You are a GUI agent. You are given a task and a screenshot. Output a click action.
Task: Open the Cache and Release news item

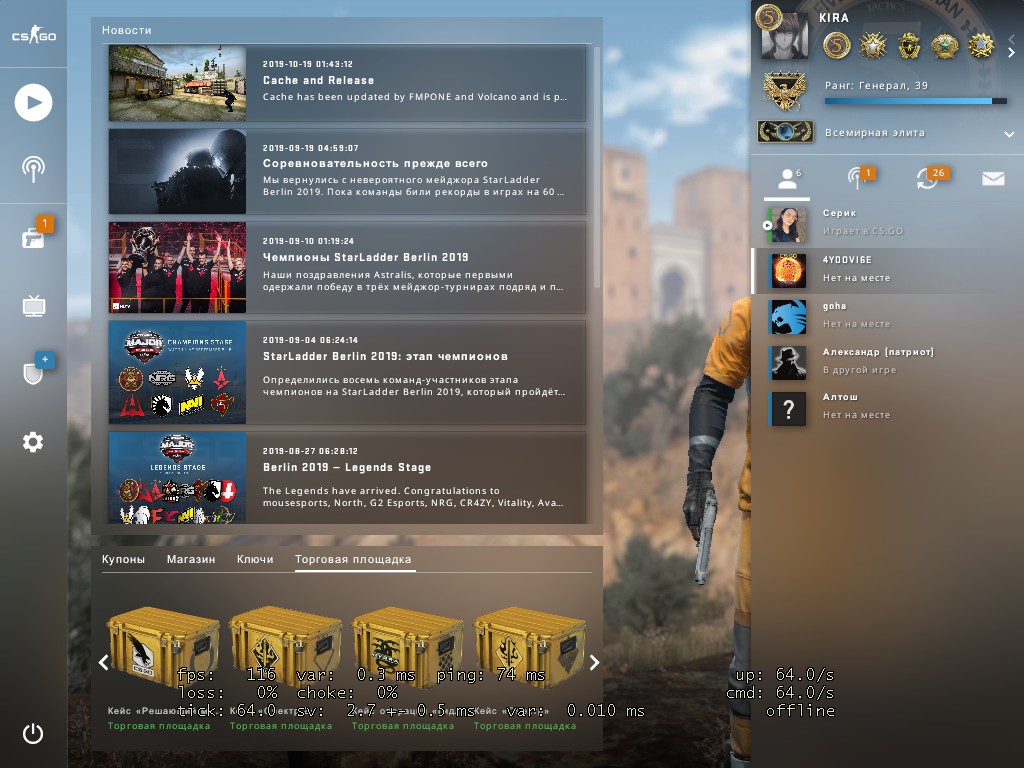coord(347,83)
